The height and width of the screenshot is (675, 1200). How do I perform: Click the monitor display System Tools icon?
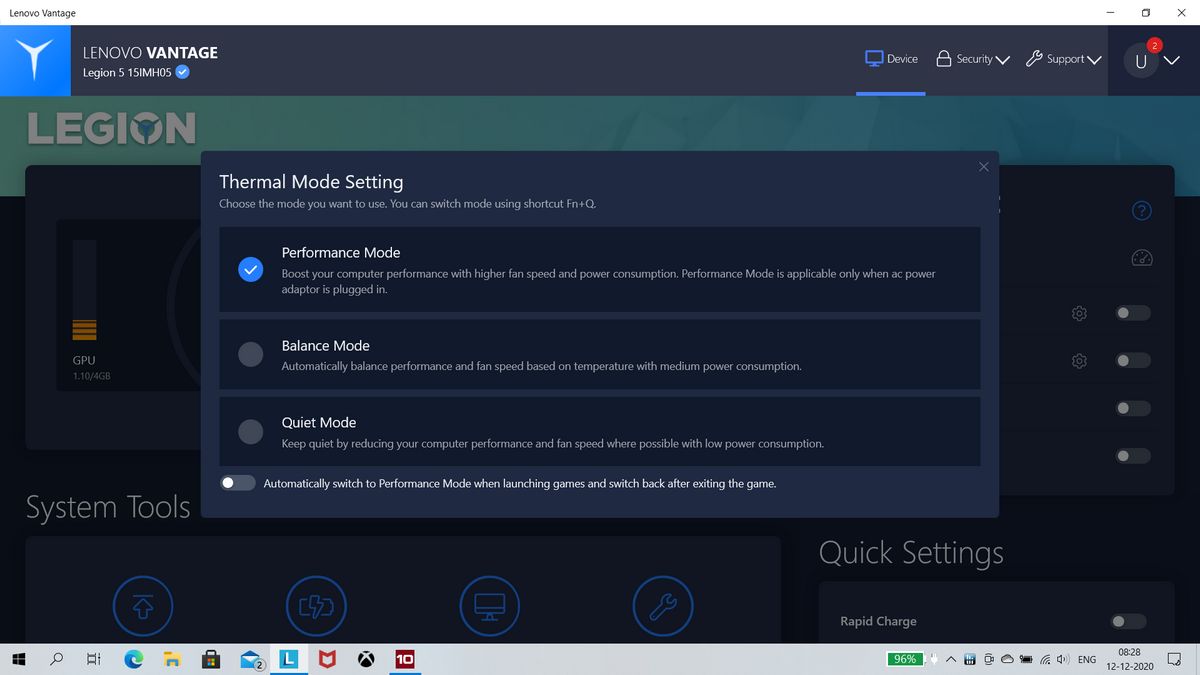click(x=490, y=605)
